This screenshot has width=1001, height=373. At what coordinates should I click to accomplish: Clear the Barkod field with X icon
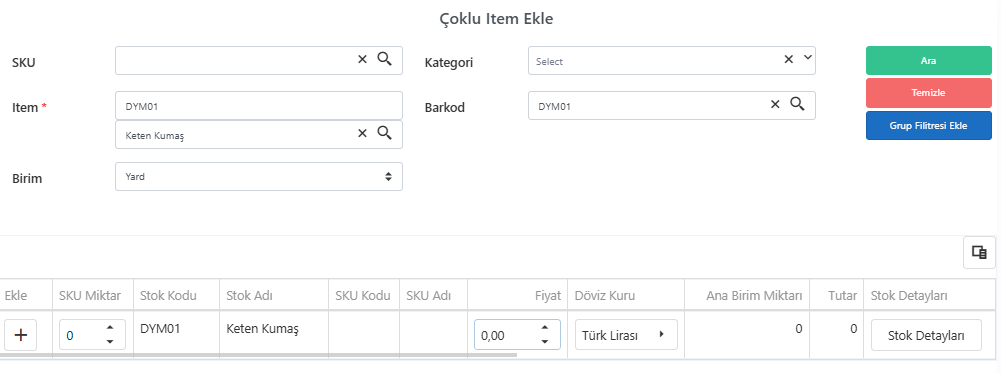(775, 104)
